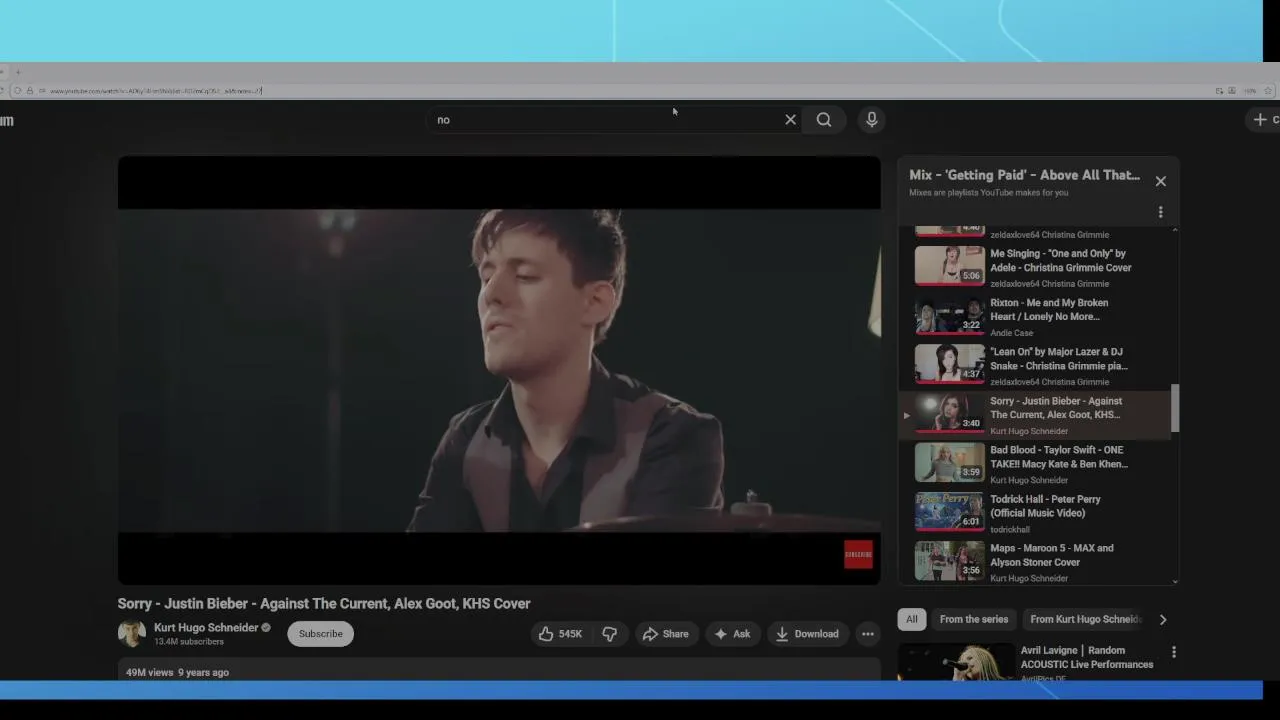This screenshot has height=720, width=1280.
Task: Select the 'From the series' chip
Action: click(x=974, y=619)
